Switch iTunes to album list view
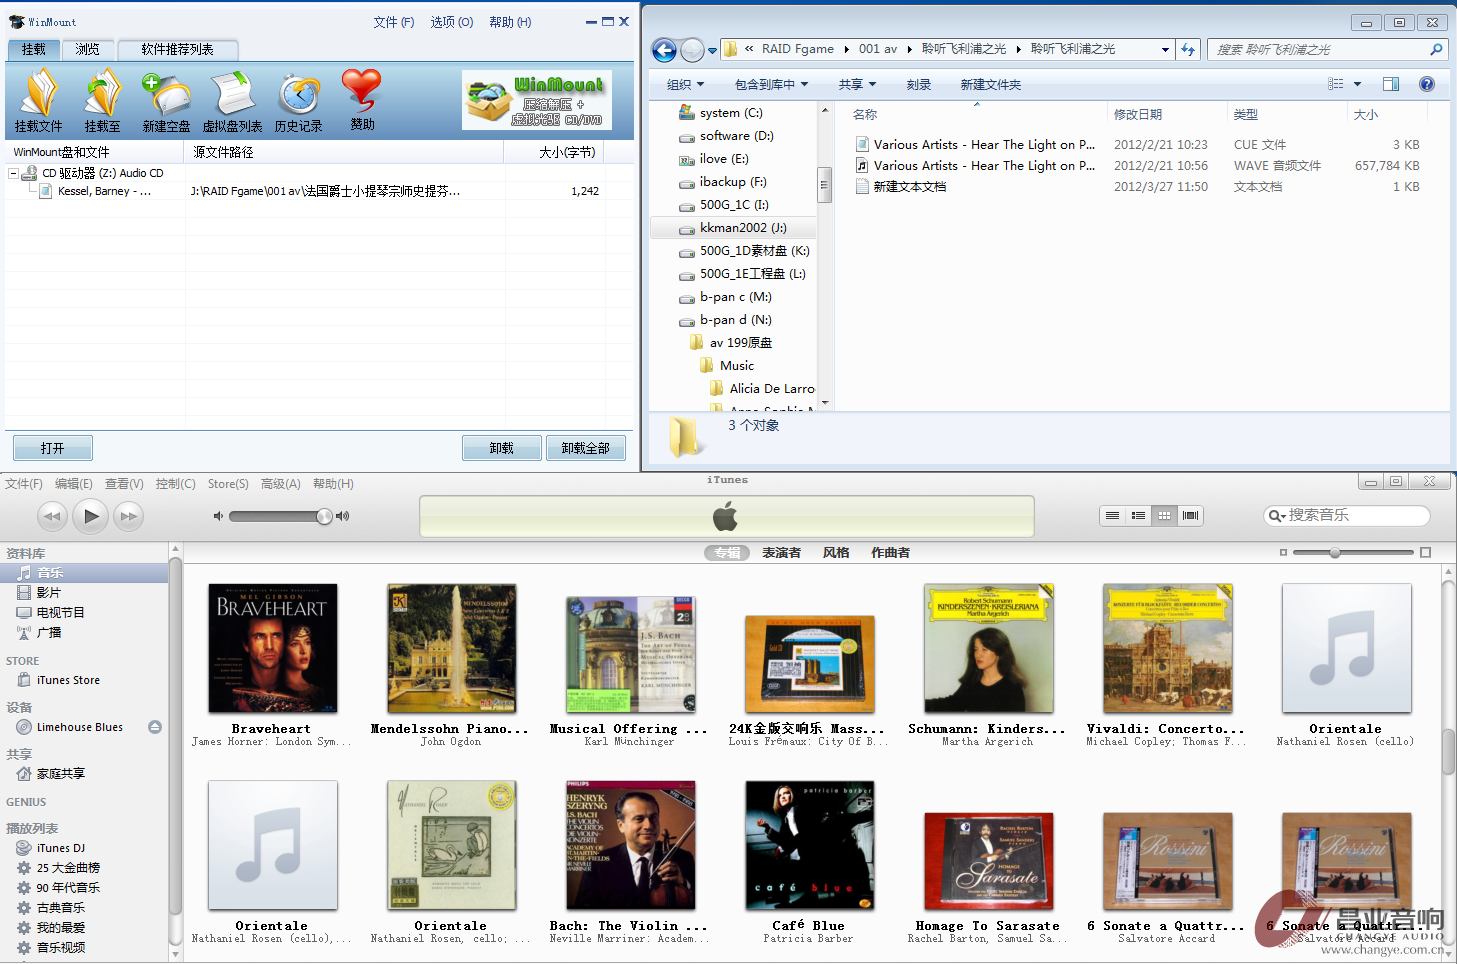 tap(1138, 515)
